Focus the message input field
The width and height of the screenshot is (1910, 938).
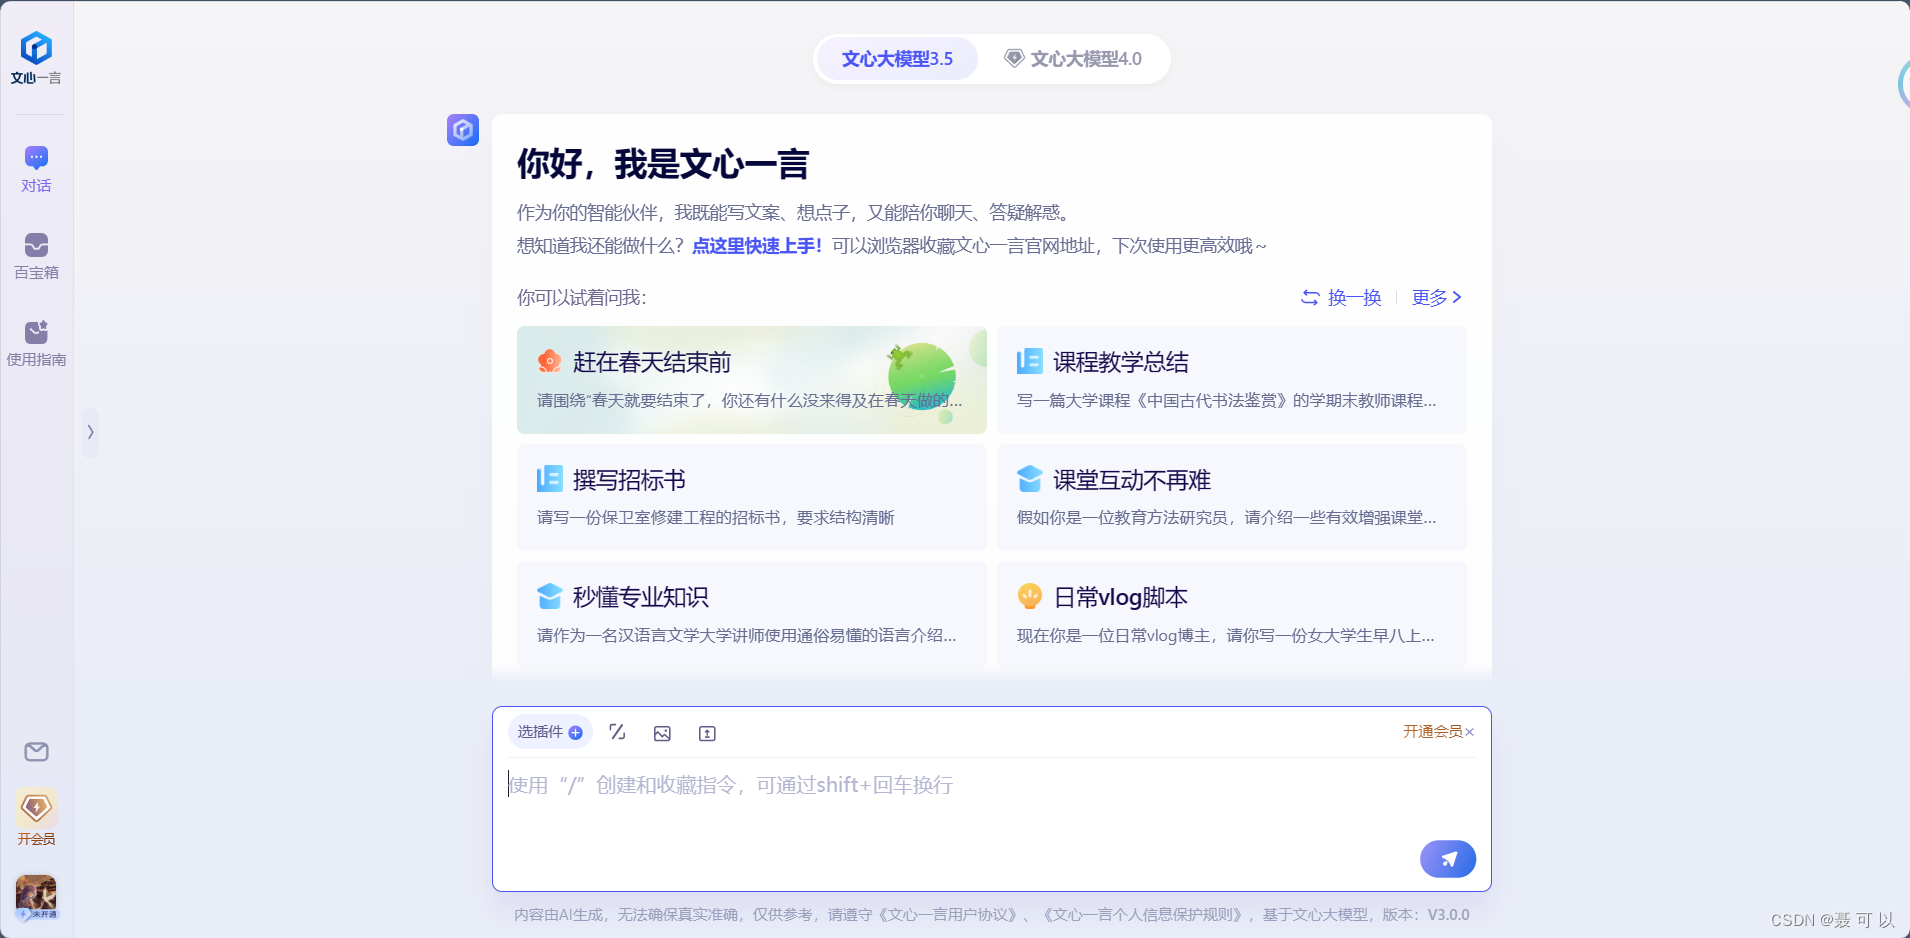point(991,802)
